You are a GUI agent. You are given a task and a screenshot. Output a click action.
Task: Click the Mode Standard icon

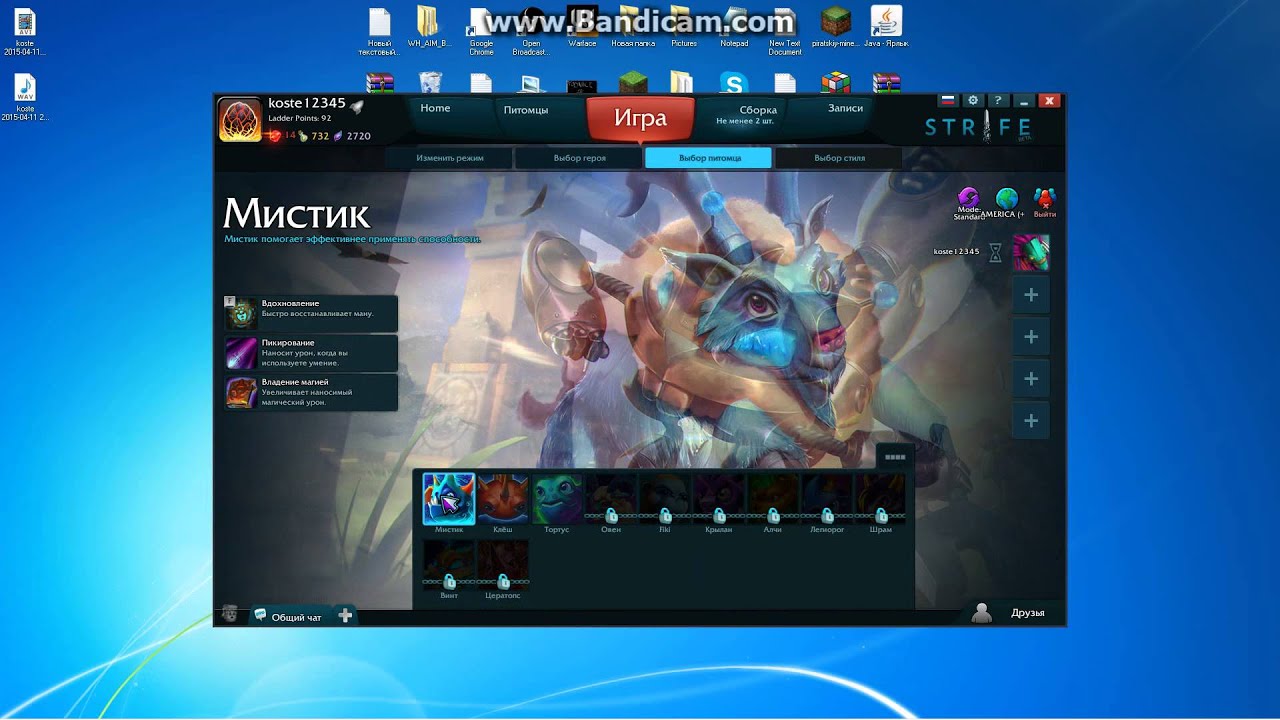tap(968, 198)
